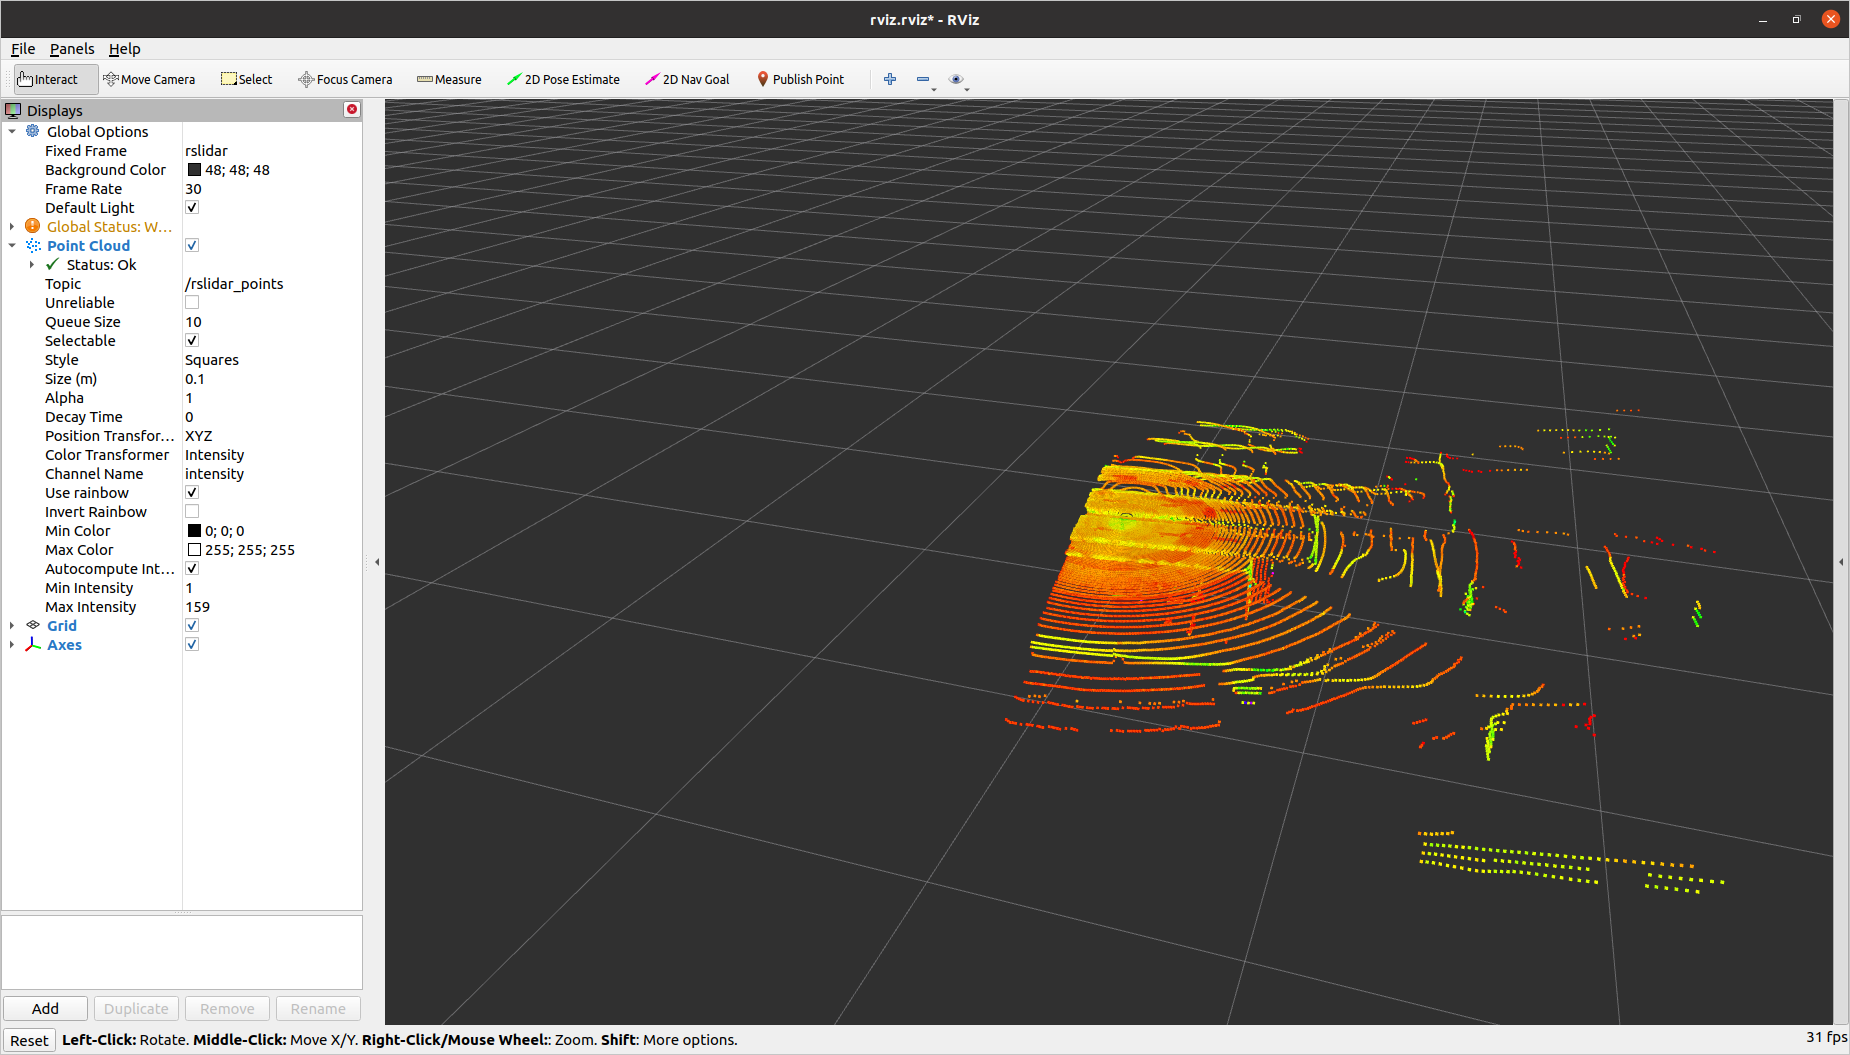This screenshot has height=1055, width=1850.
Task: Expand the Grid display properties
Action: point(12,625)
